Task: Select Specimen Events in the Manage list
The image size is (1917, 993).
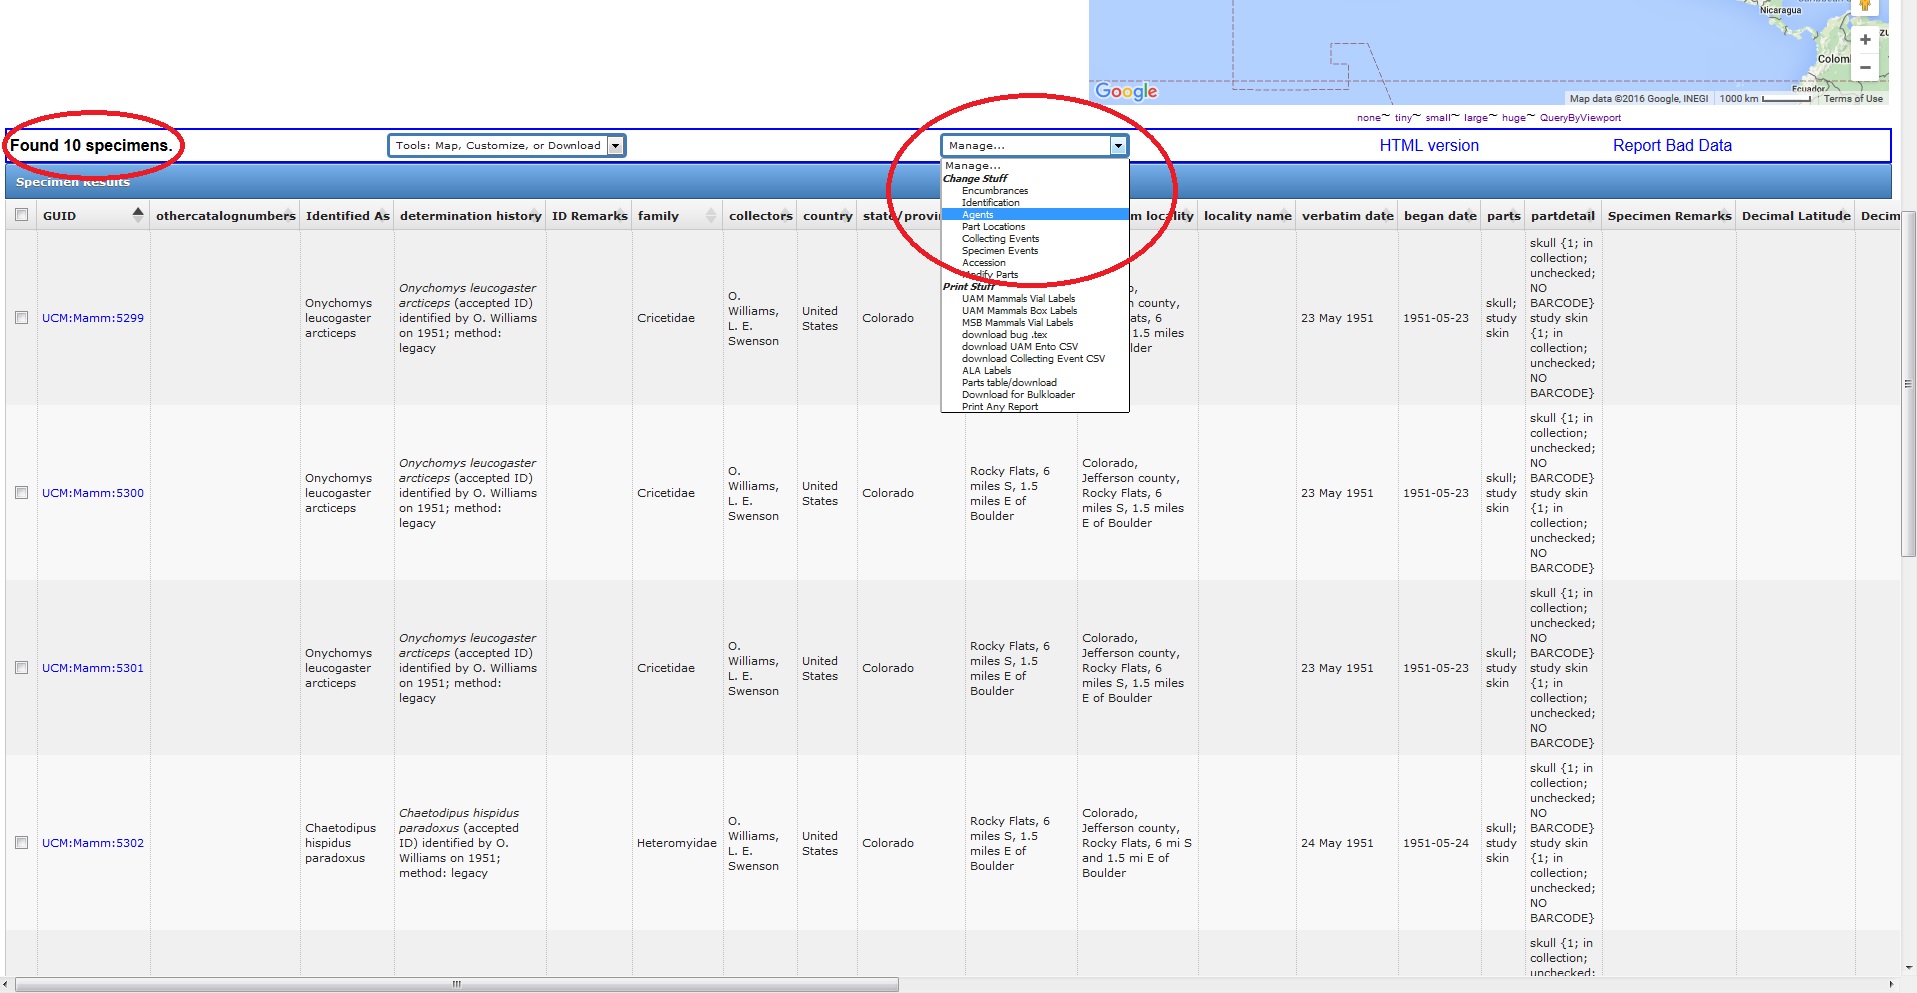Action: click(x=1000, y=251)
